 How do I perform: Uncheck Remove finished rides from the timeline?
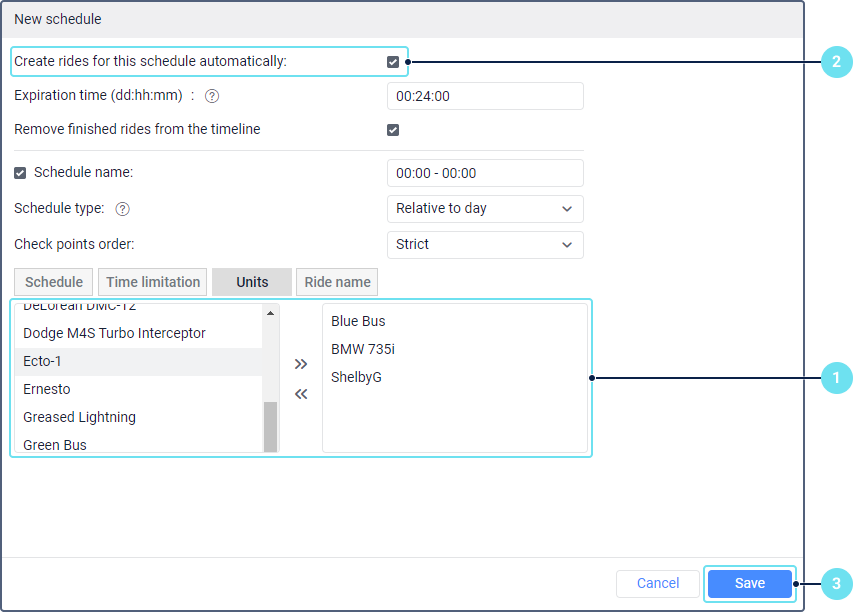coord(393,130)
